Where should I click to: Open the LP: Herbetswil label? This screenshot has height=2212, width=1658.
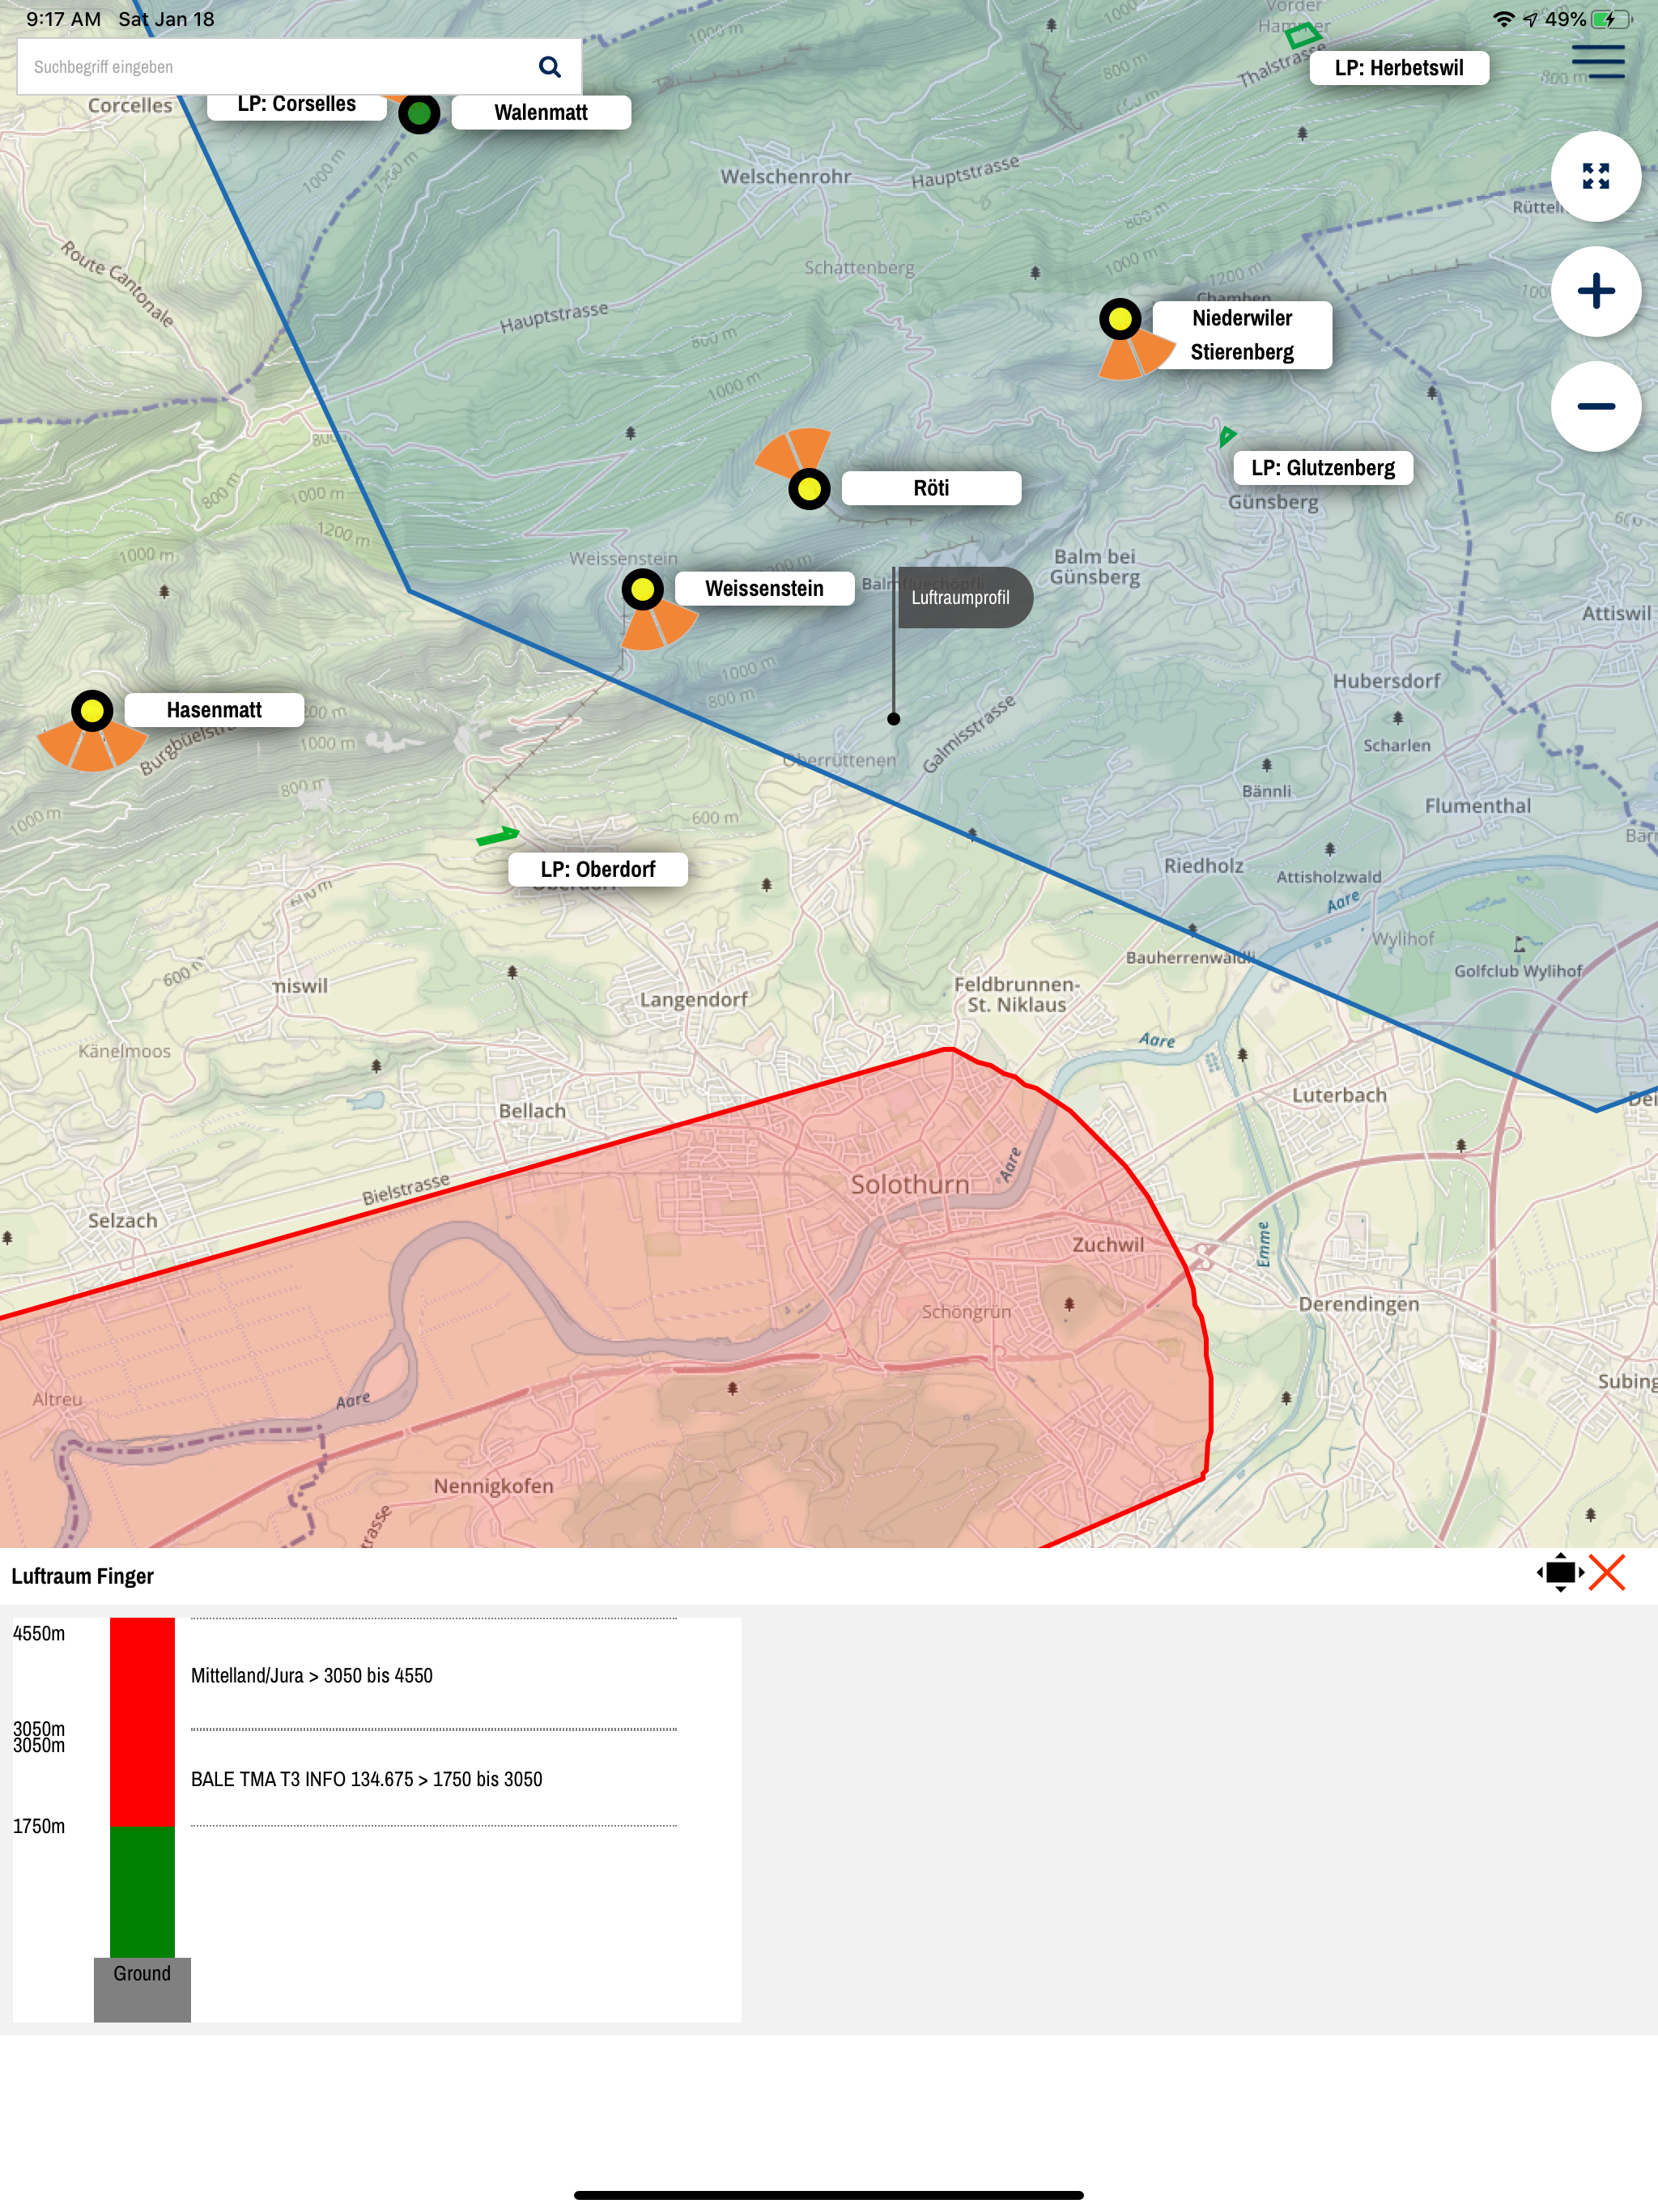(1398, 68)
